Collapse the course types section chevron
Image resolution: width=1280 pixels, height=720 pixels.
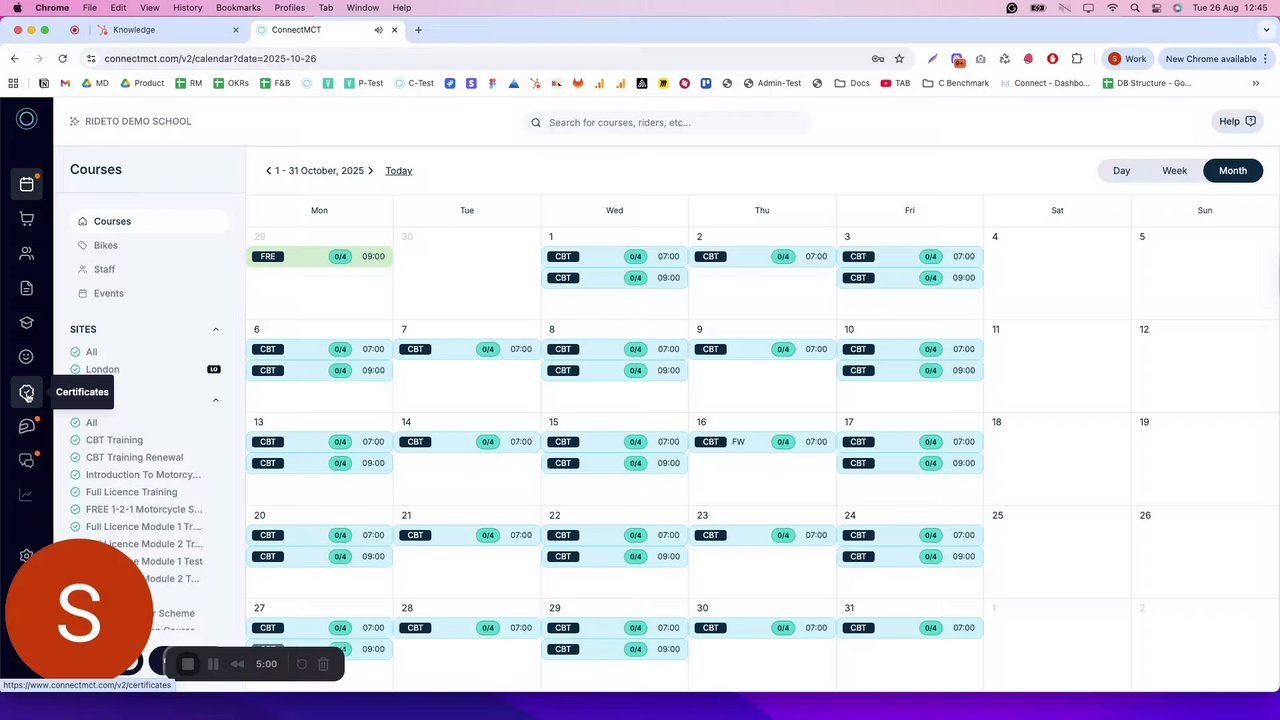[215, 400]
